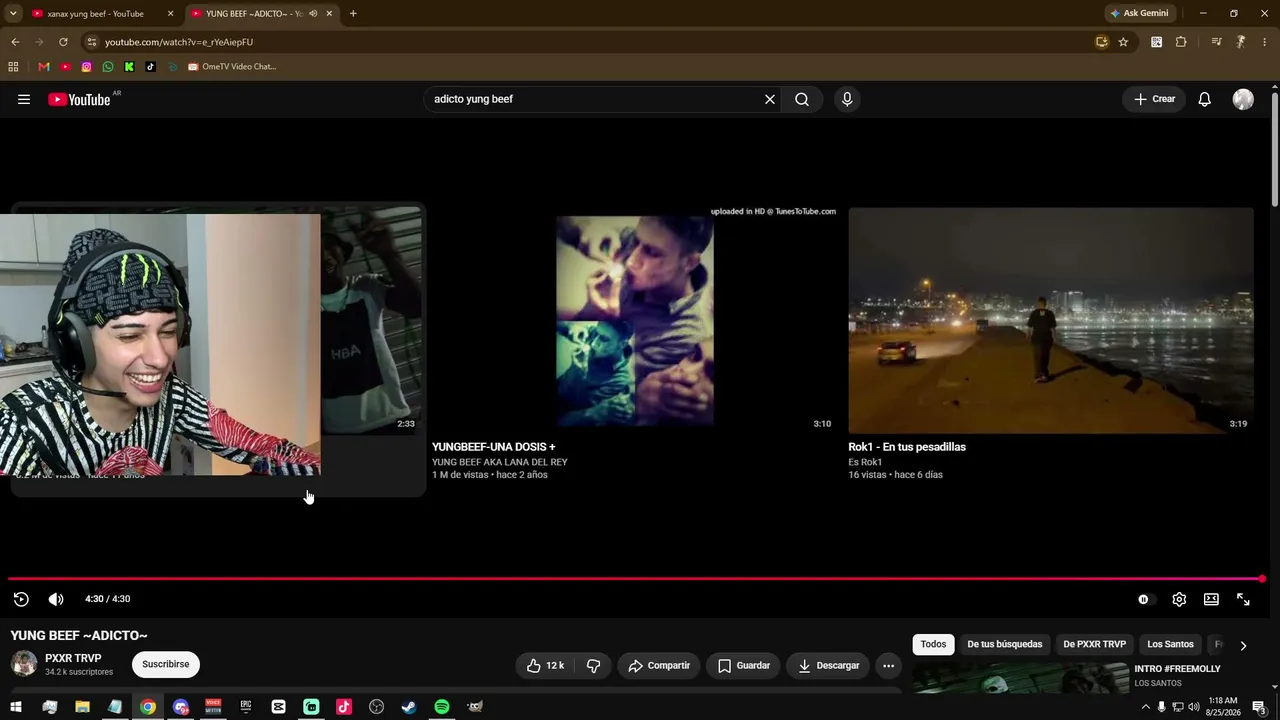
Task: Open the WhatsApp bookmark
Action: tap(108, 67)
